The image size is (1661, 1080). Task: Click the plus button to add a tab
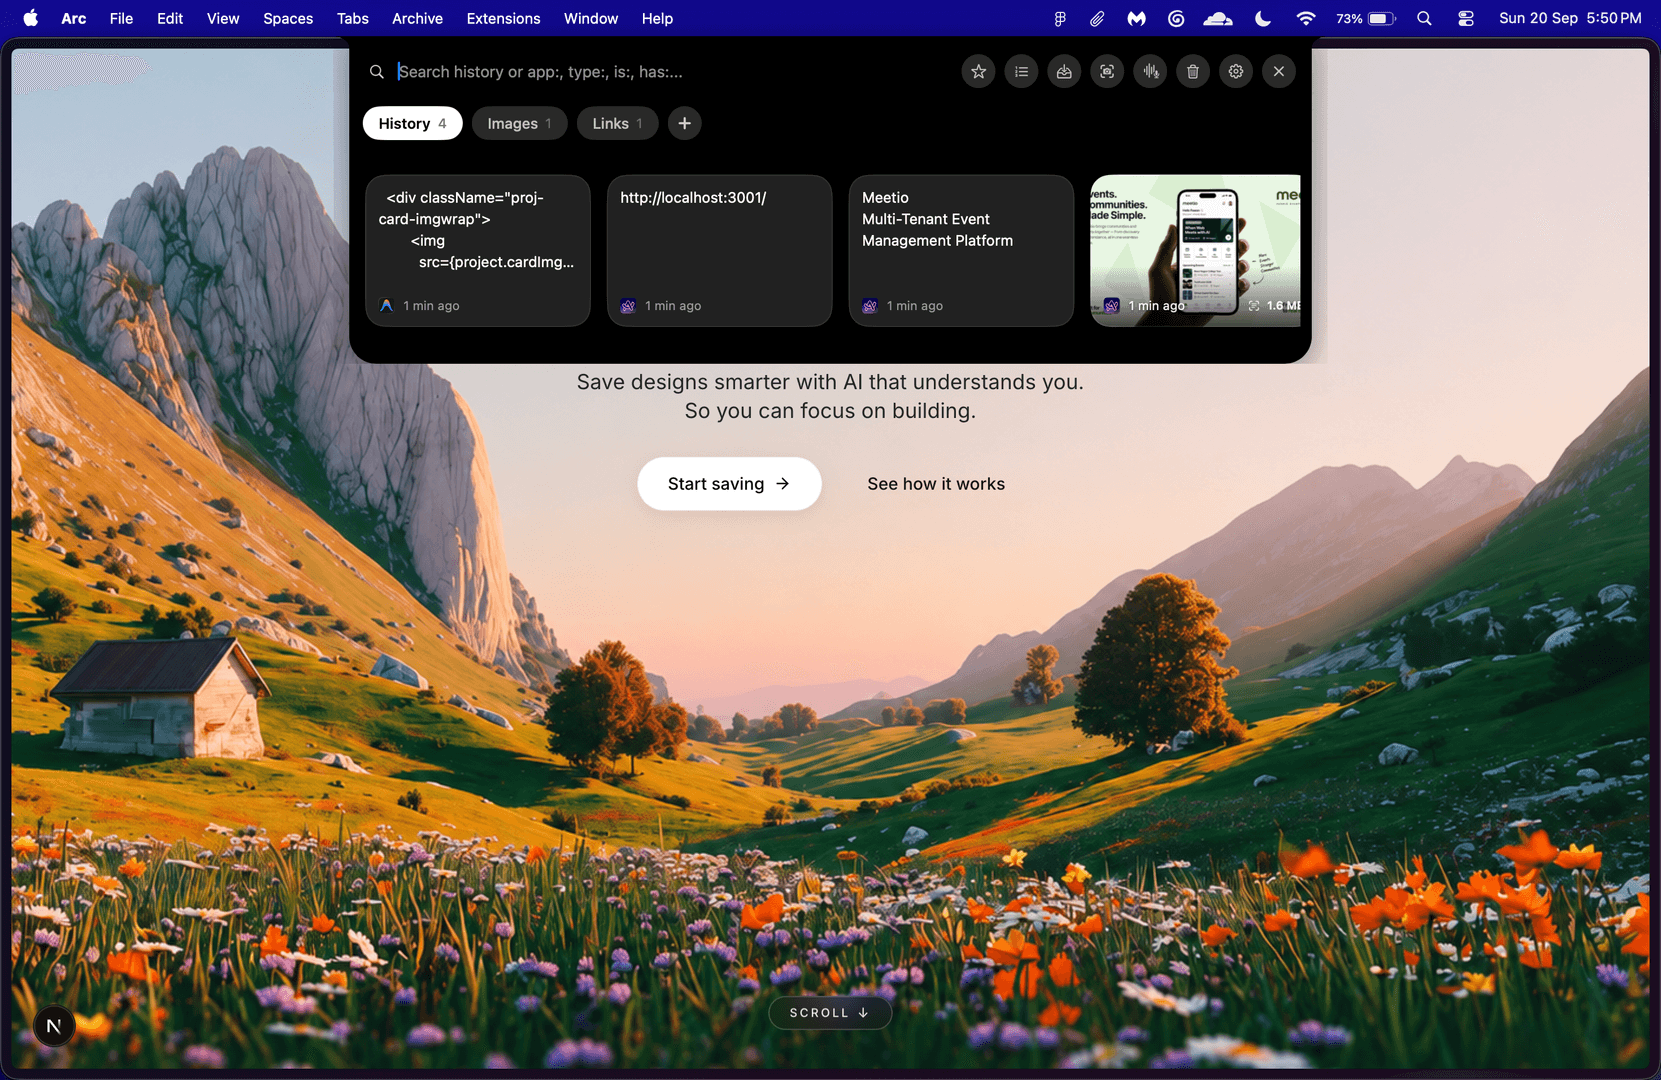tap(684, 123)
